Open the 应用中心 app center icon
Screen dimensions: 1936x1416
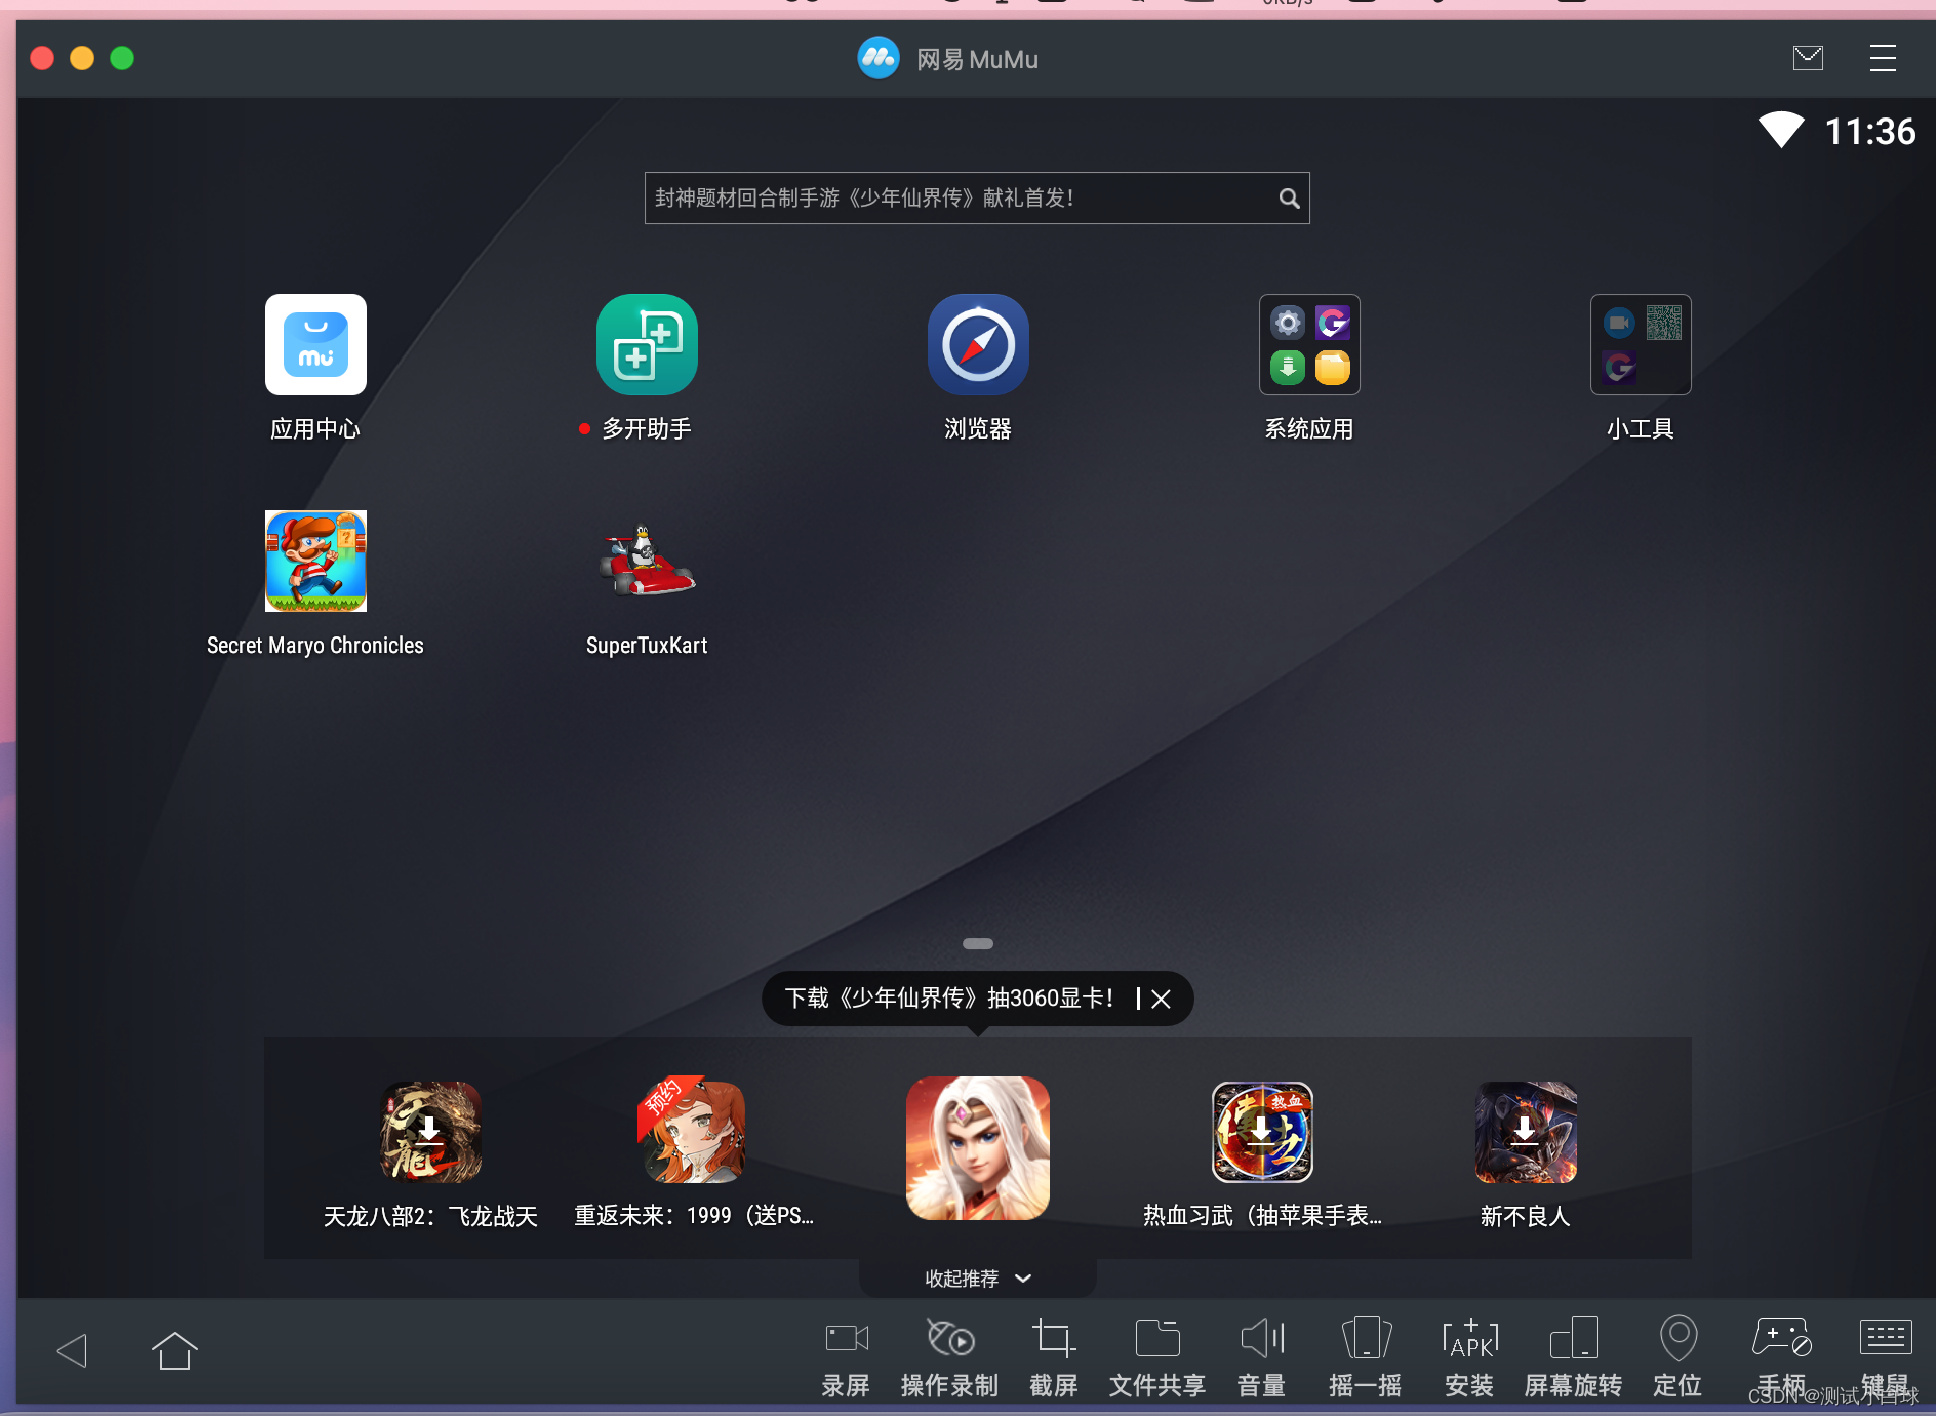click(315, 345)
